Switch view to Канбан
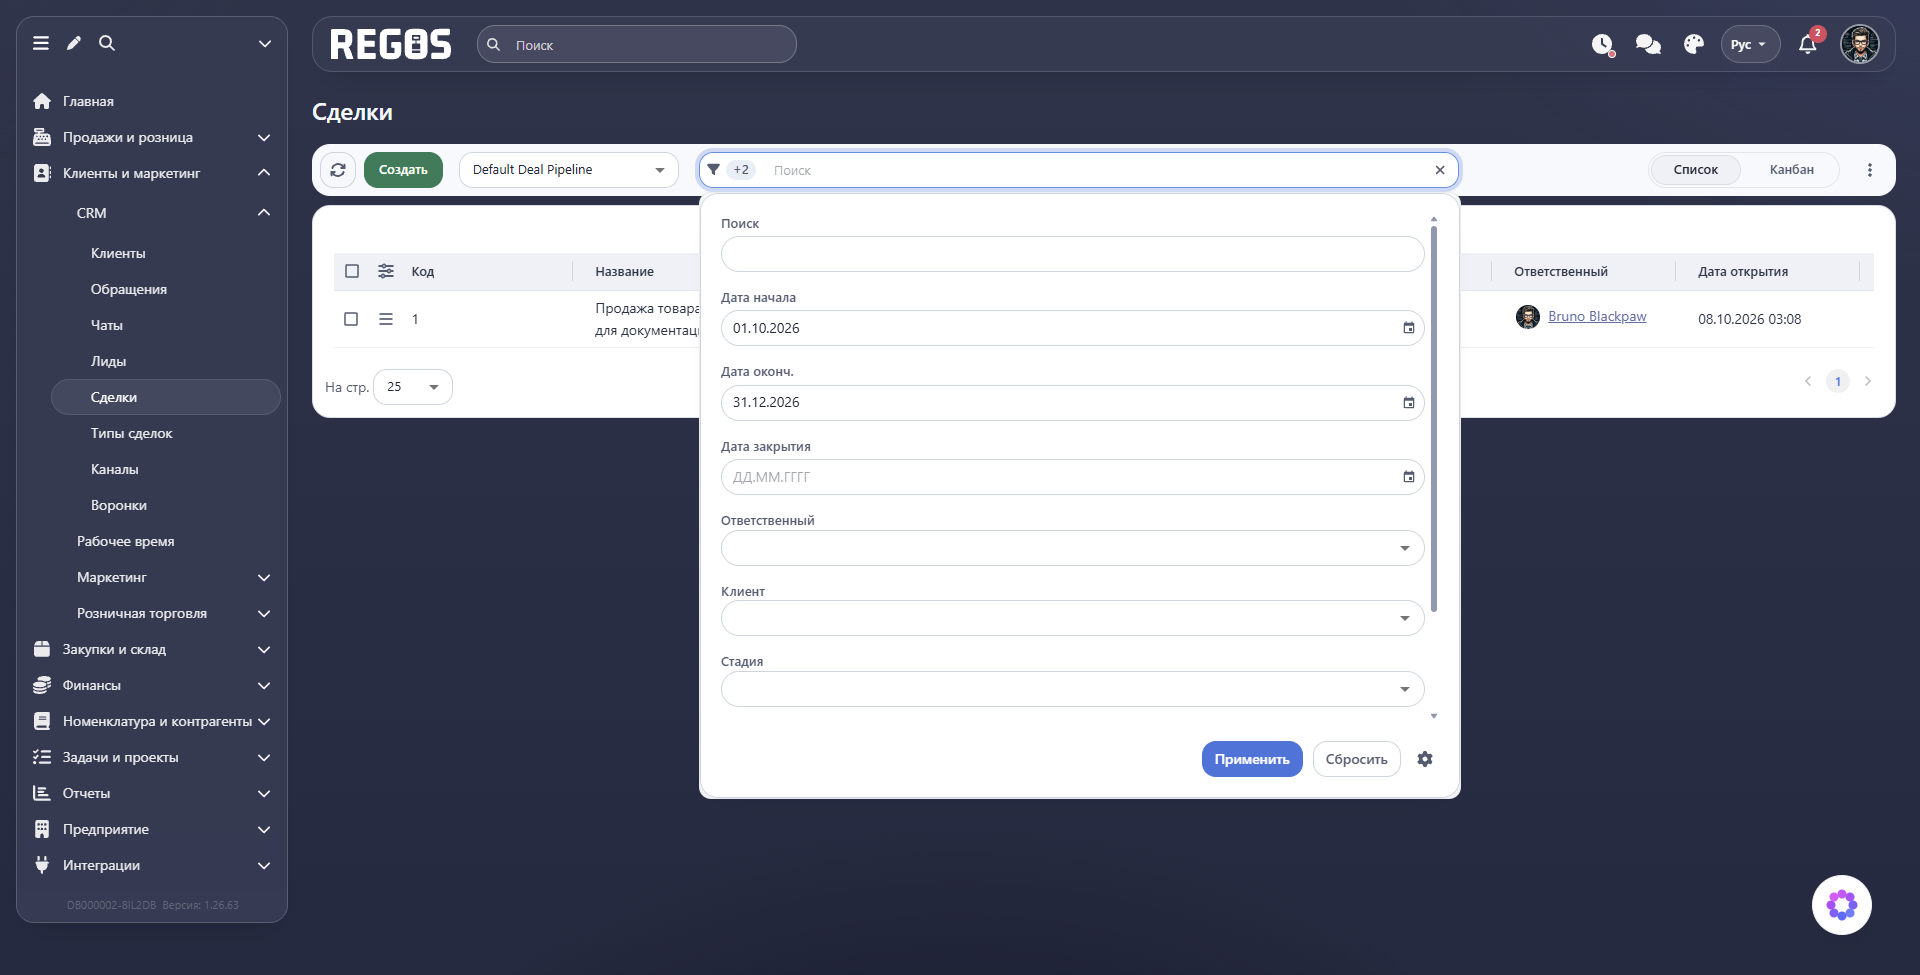 (x=1791, y=170)
